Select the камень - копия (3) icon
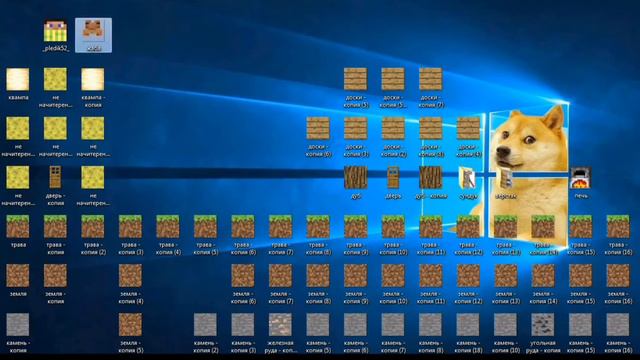The width and height of the screenshot is (640, 360). pyautogui.click(x=243, y=324)
